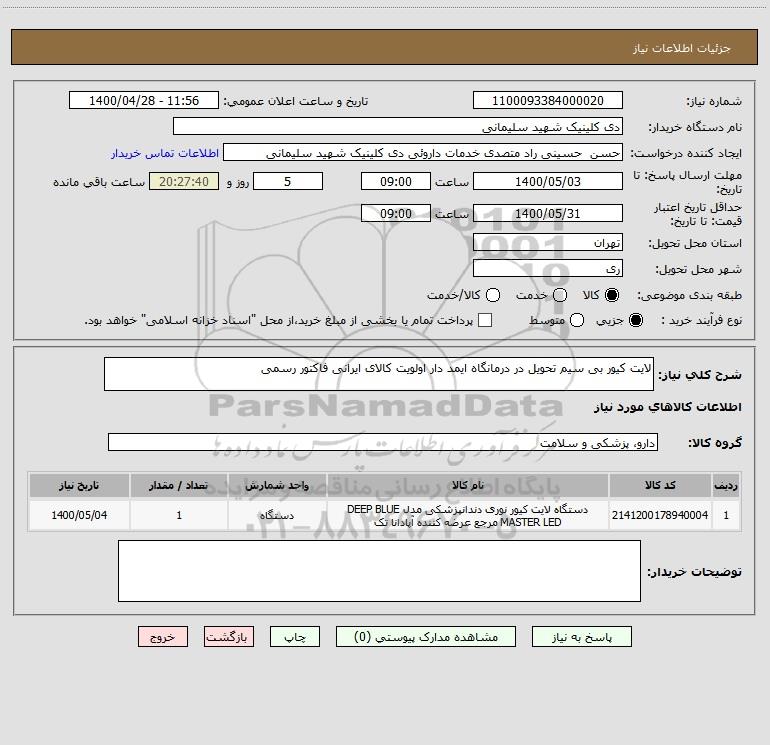This screenshot has width=770, height=745.
Task: Click the خروج exit button
Action: (x=163, y=636)
